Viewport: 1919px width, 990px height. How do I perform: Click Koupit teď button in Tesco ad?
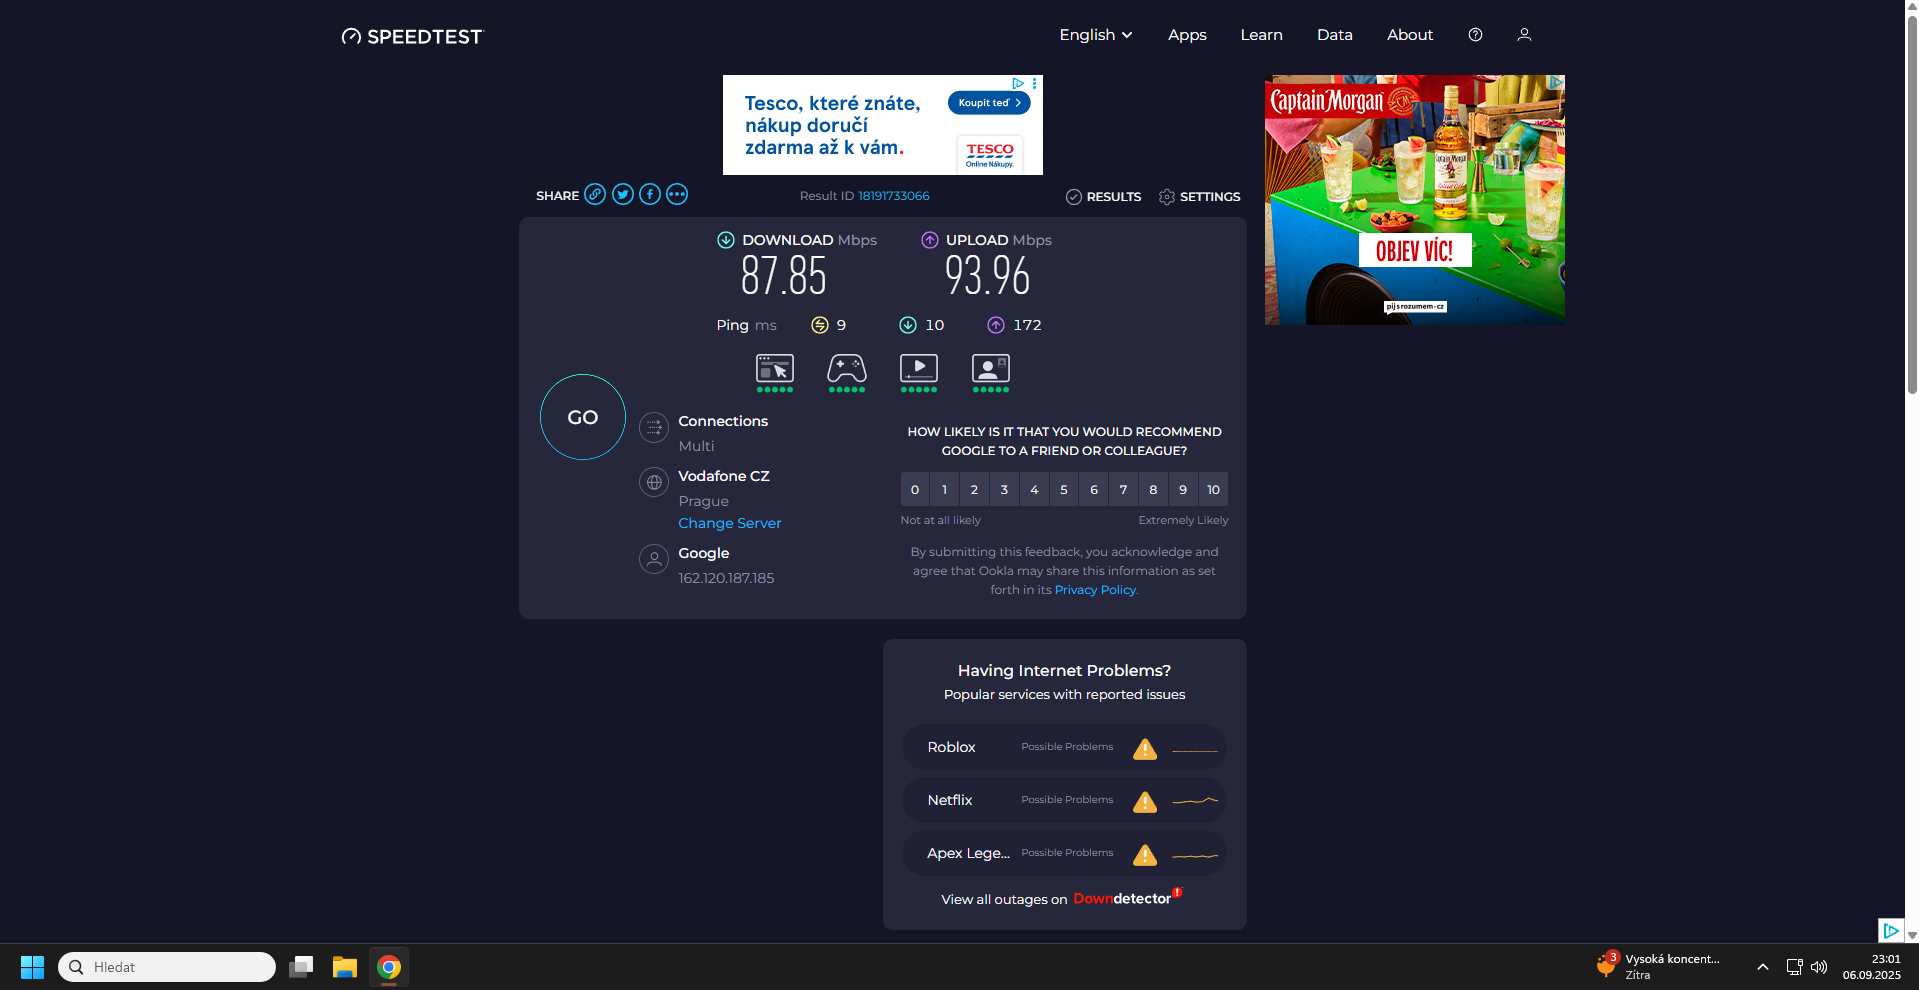(988, 103)
